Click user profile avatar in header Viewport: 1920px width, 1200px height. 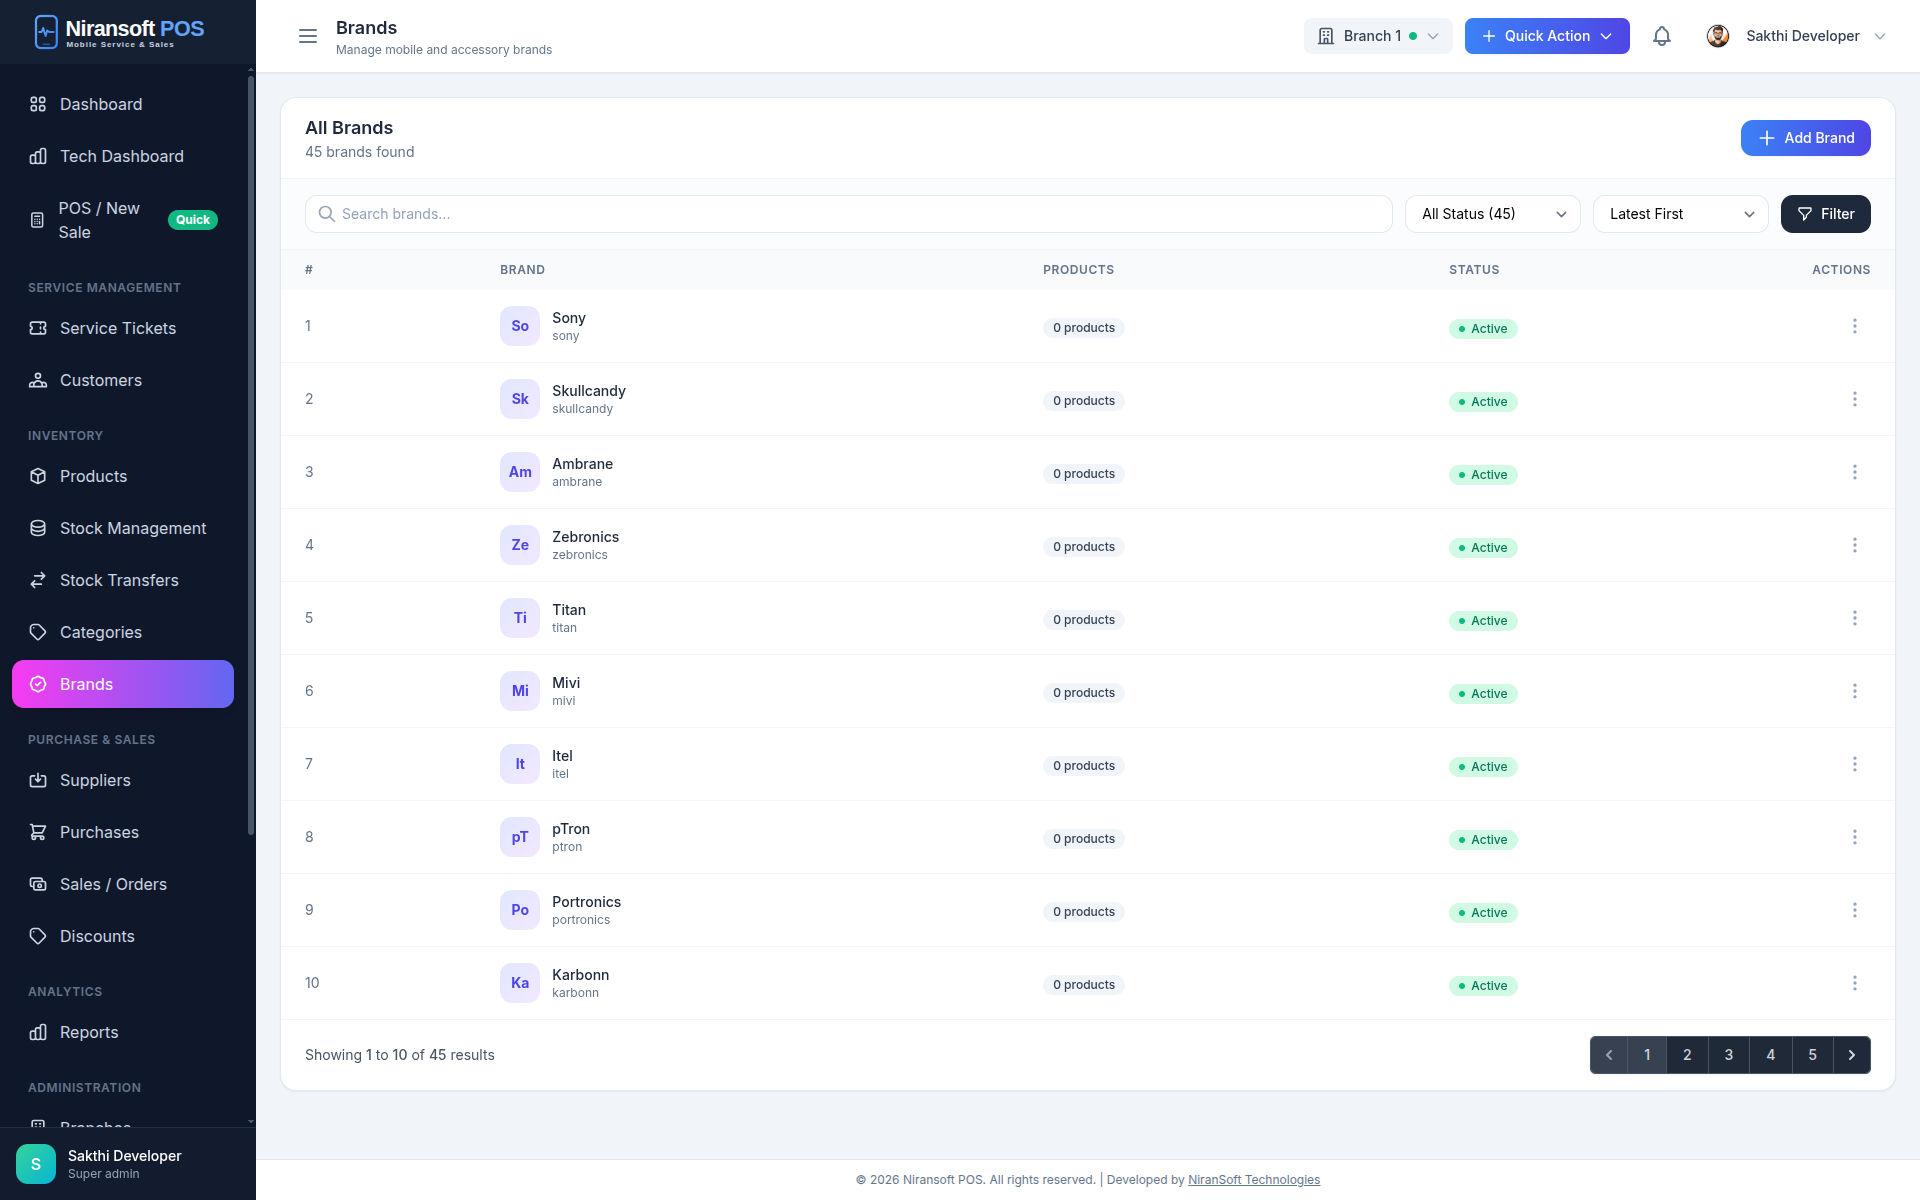point(1718,36)
